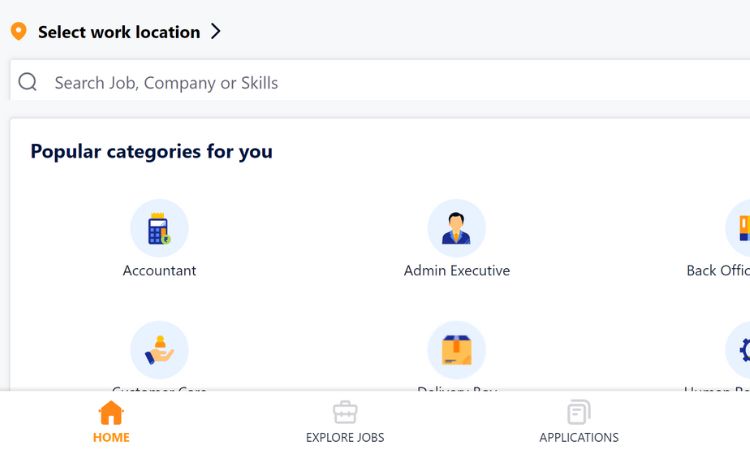Click the magnifier search icon
The image size is (750, 450).
(27, 82)
